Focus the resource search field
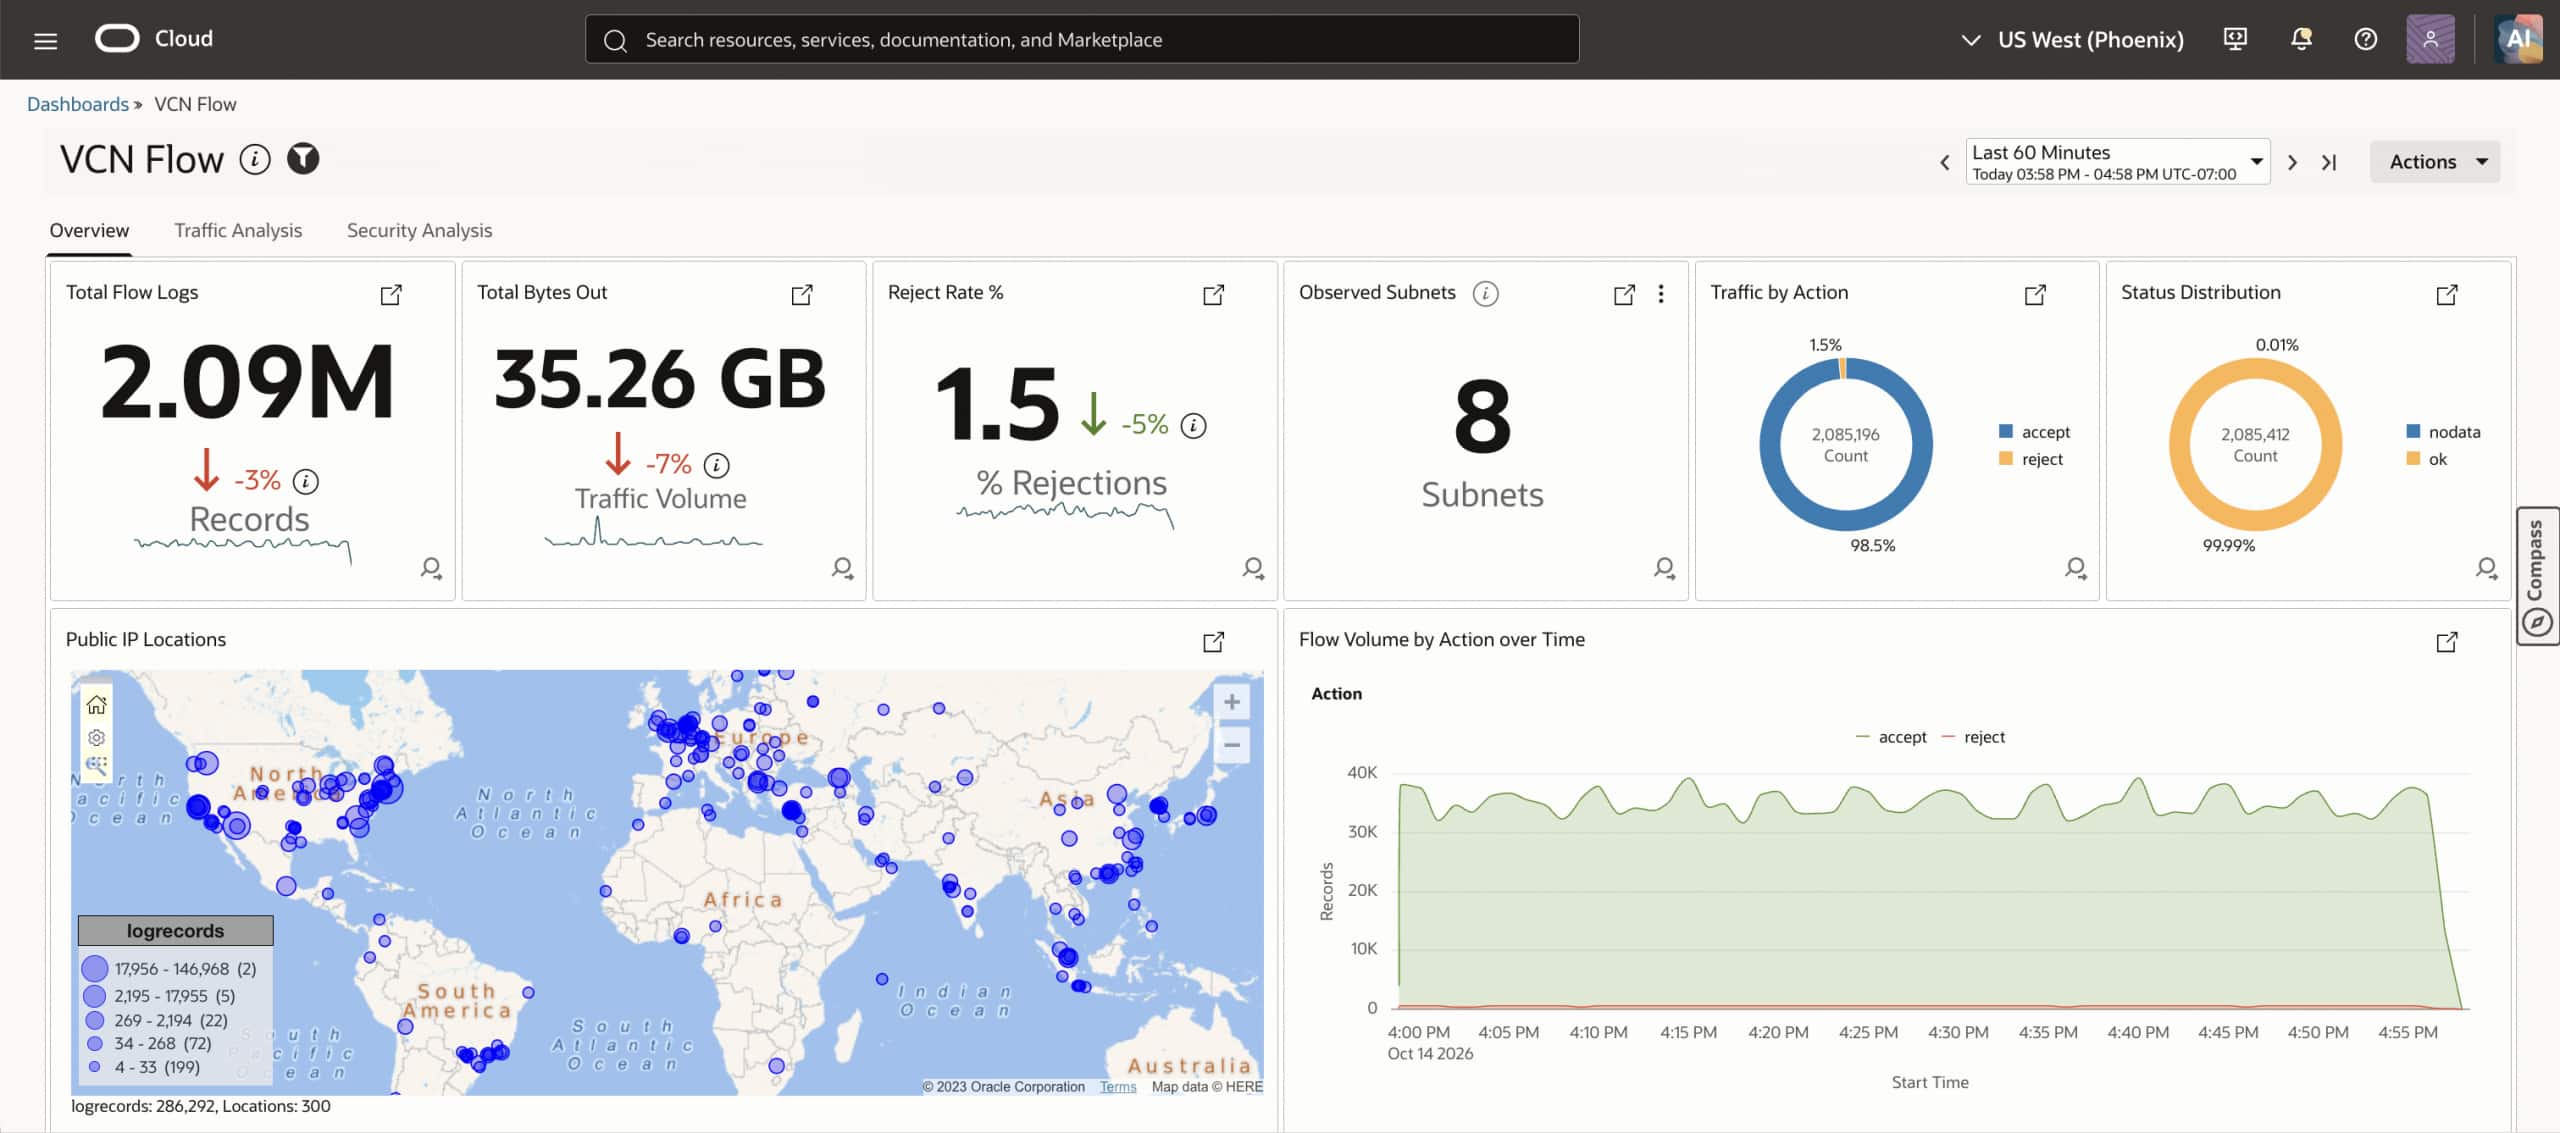The width and height of the screenshot is (2560, 1133). coord(1082,39)
